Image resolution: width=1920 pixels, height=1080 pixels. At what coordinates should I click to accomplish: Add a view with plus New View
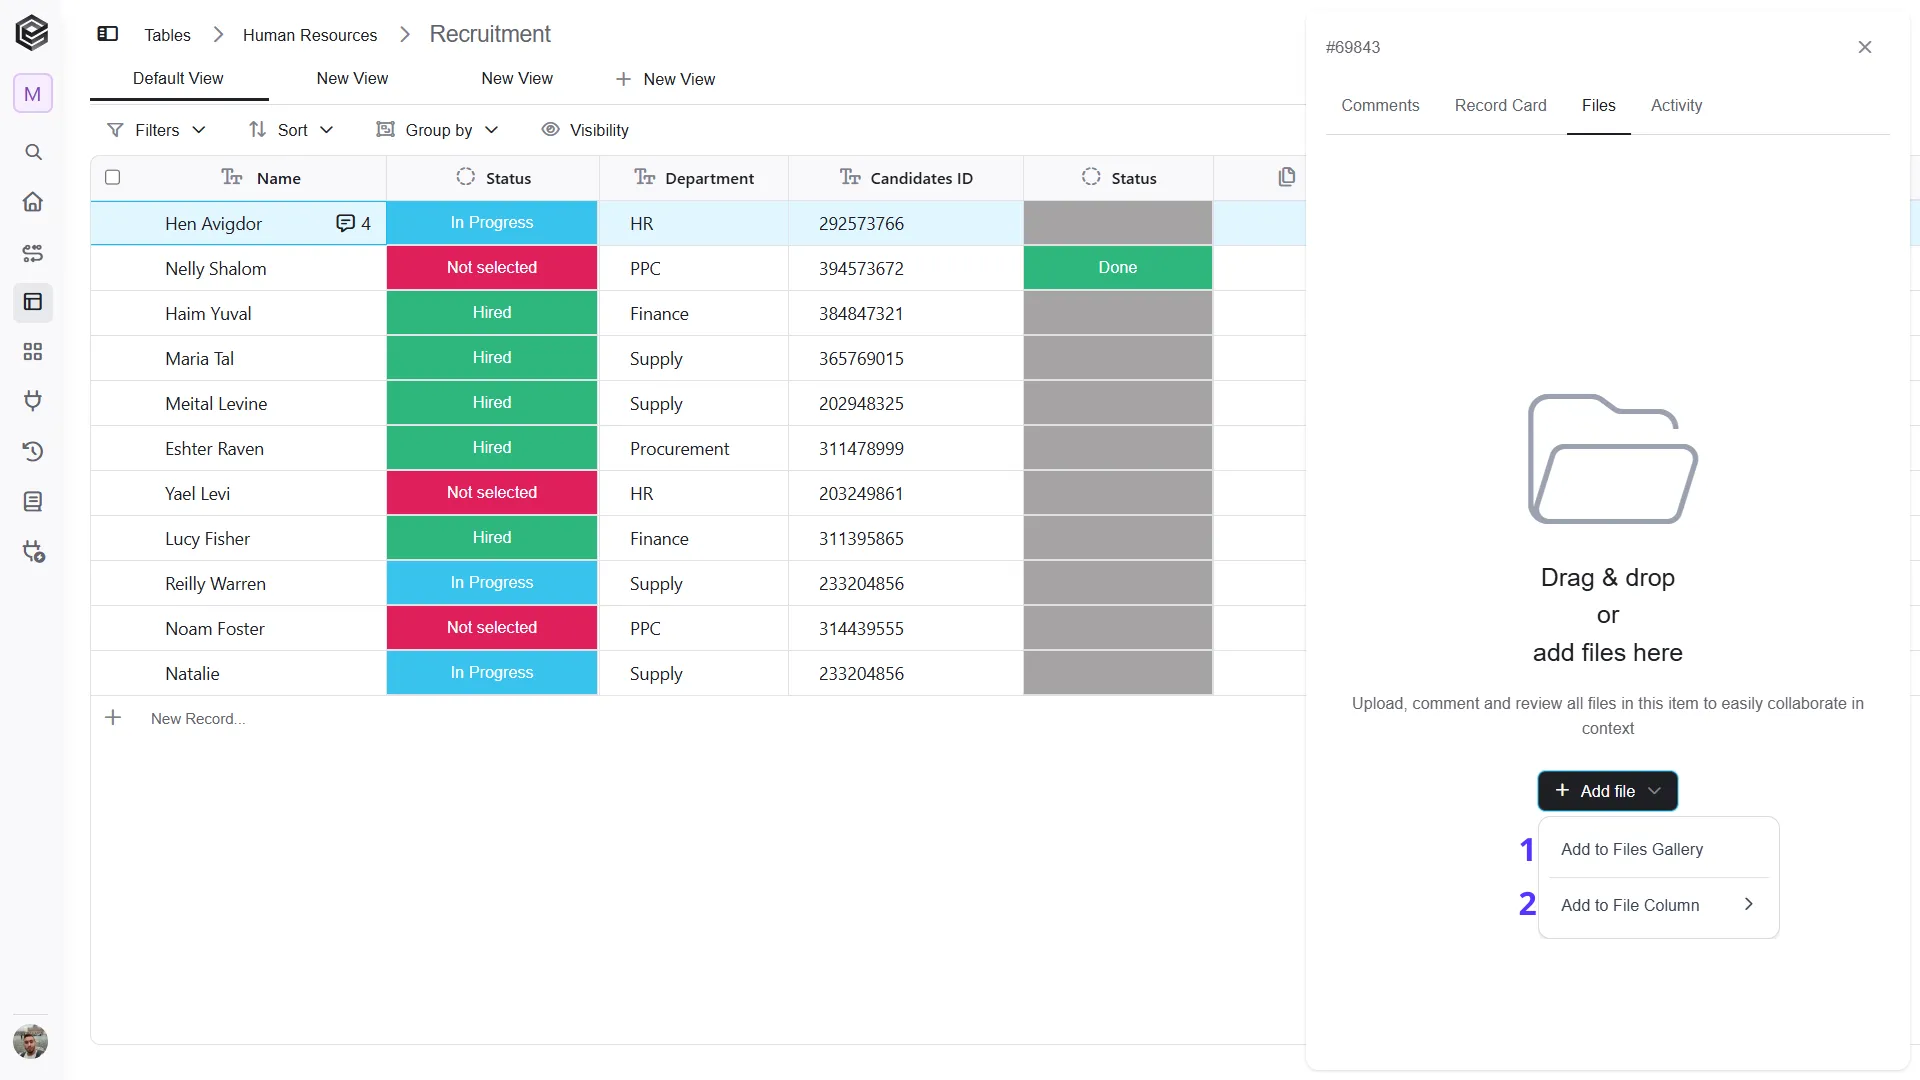point(665,79)
